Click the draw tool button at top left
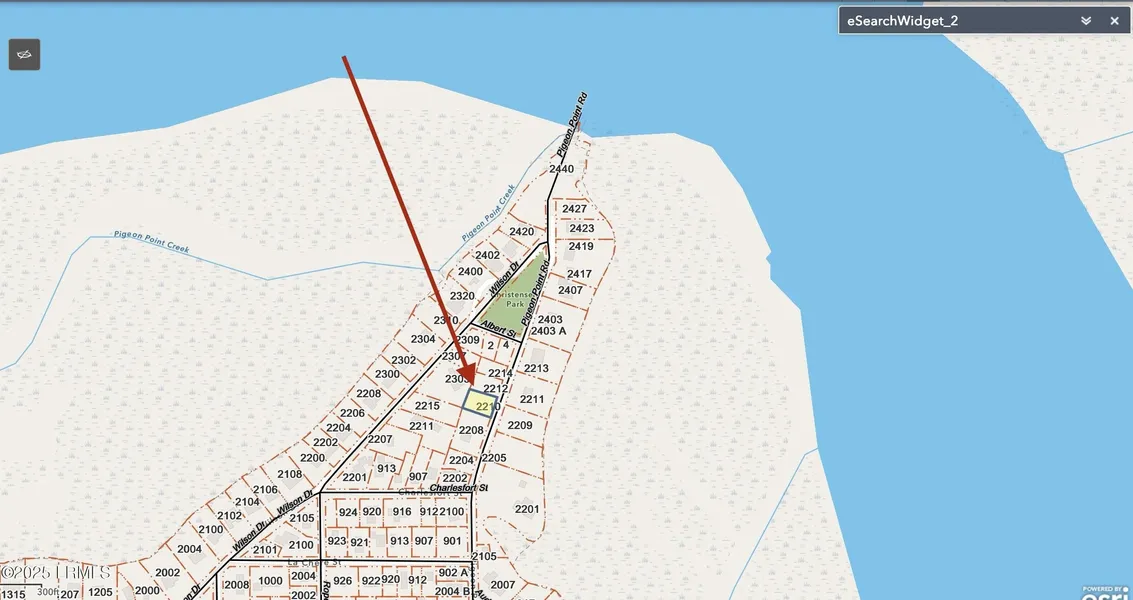The image size is (1133, 600). (x=24, y=55)
